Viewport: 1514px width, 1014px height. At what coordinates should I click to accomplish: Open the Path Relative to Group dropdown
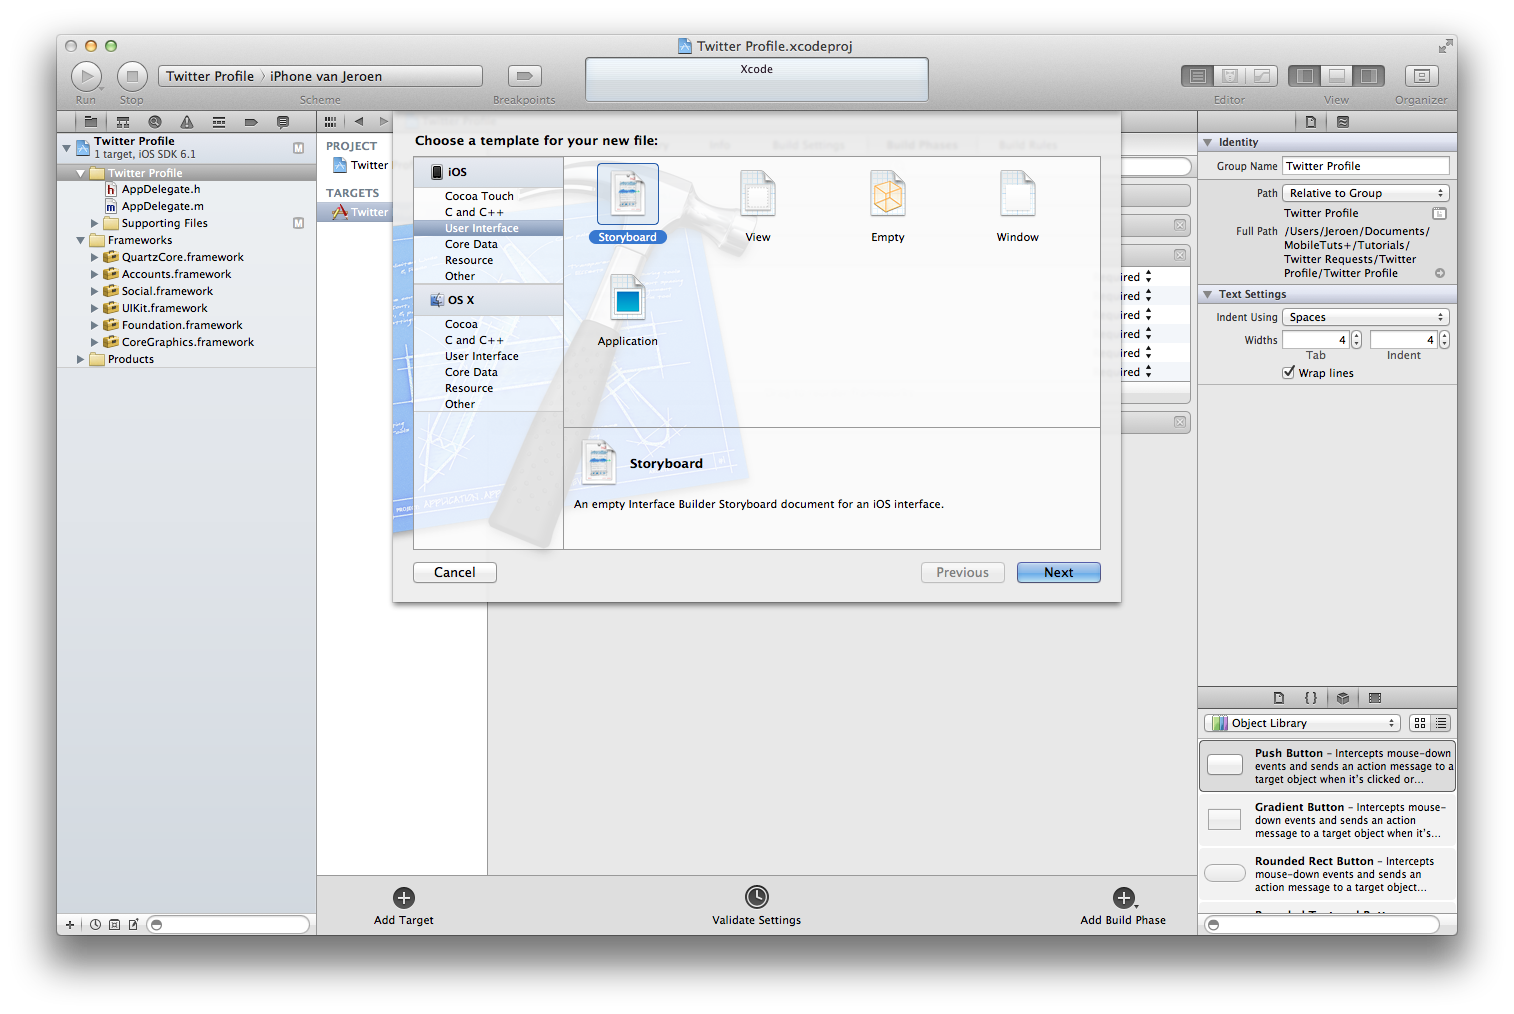point(1366,193)
